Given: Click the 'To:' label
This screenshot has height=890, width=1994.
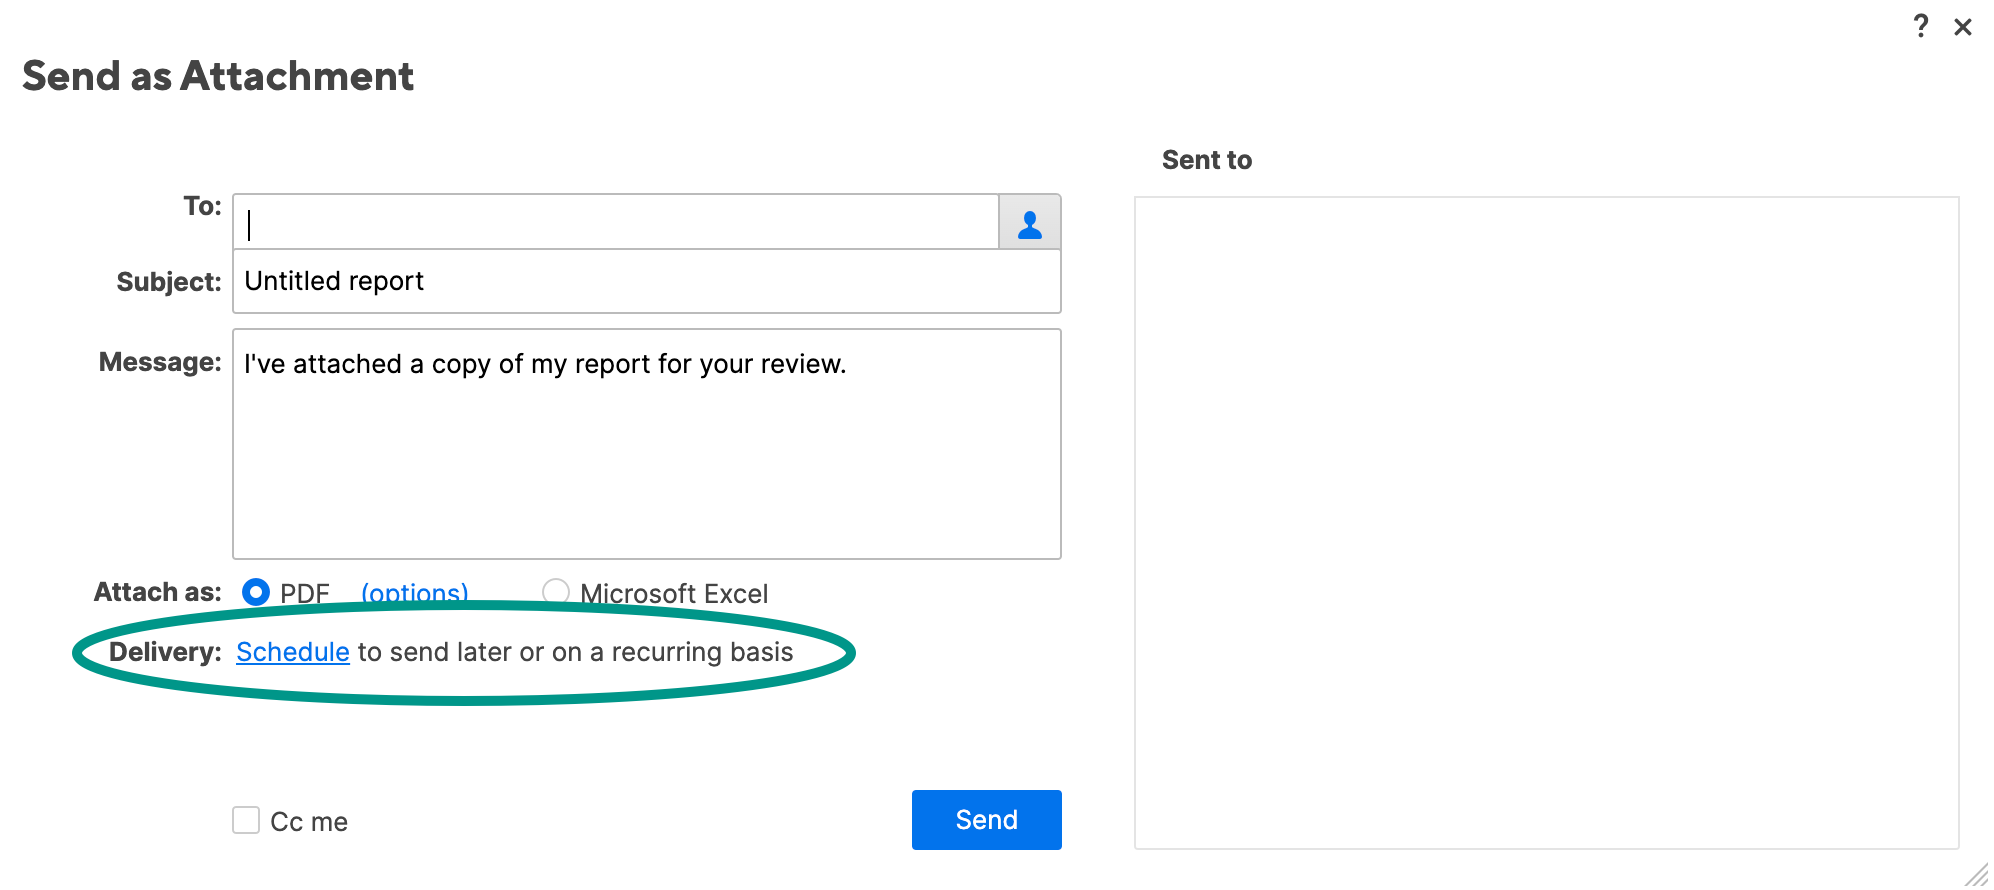Looking at the screenshot, I should click(x=202, y=206).
